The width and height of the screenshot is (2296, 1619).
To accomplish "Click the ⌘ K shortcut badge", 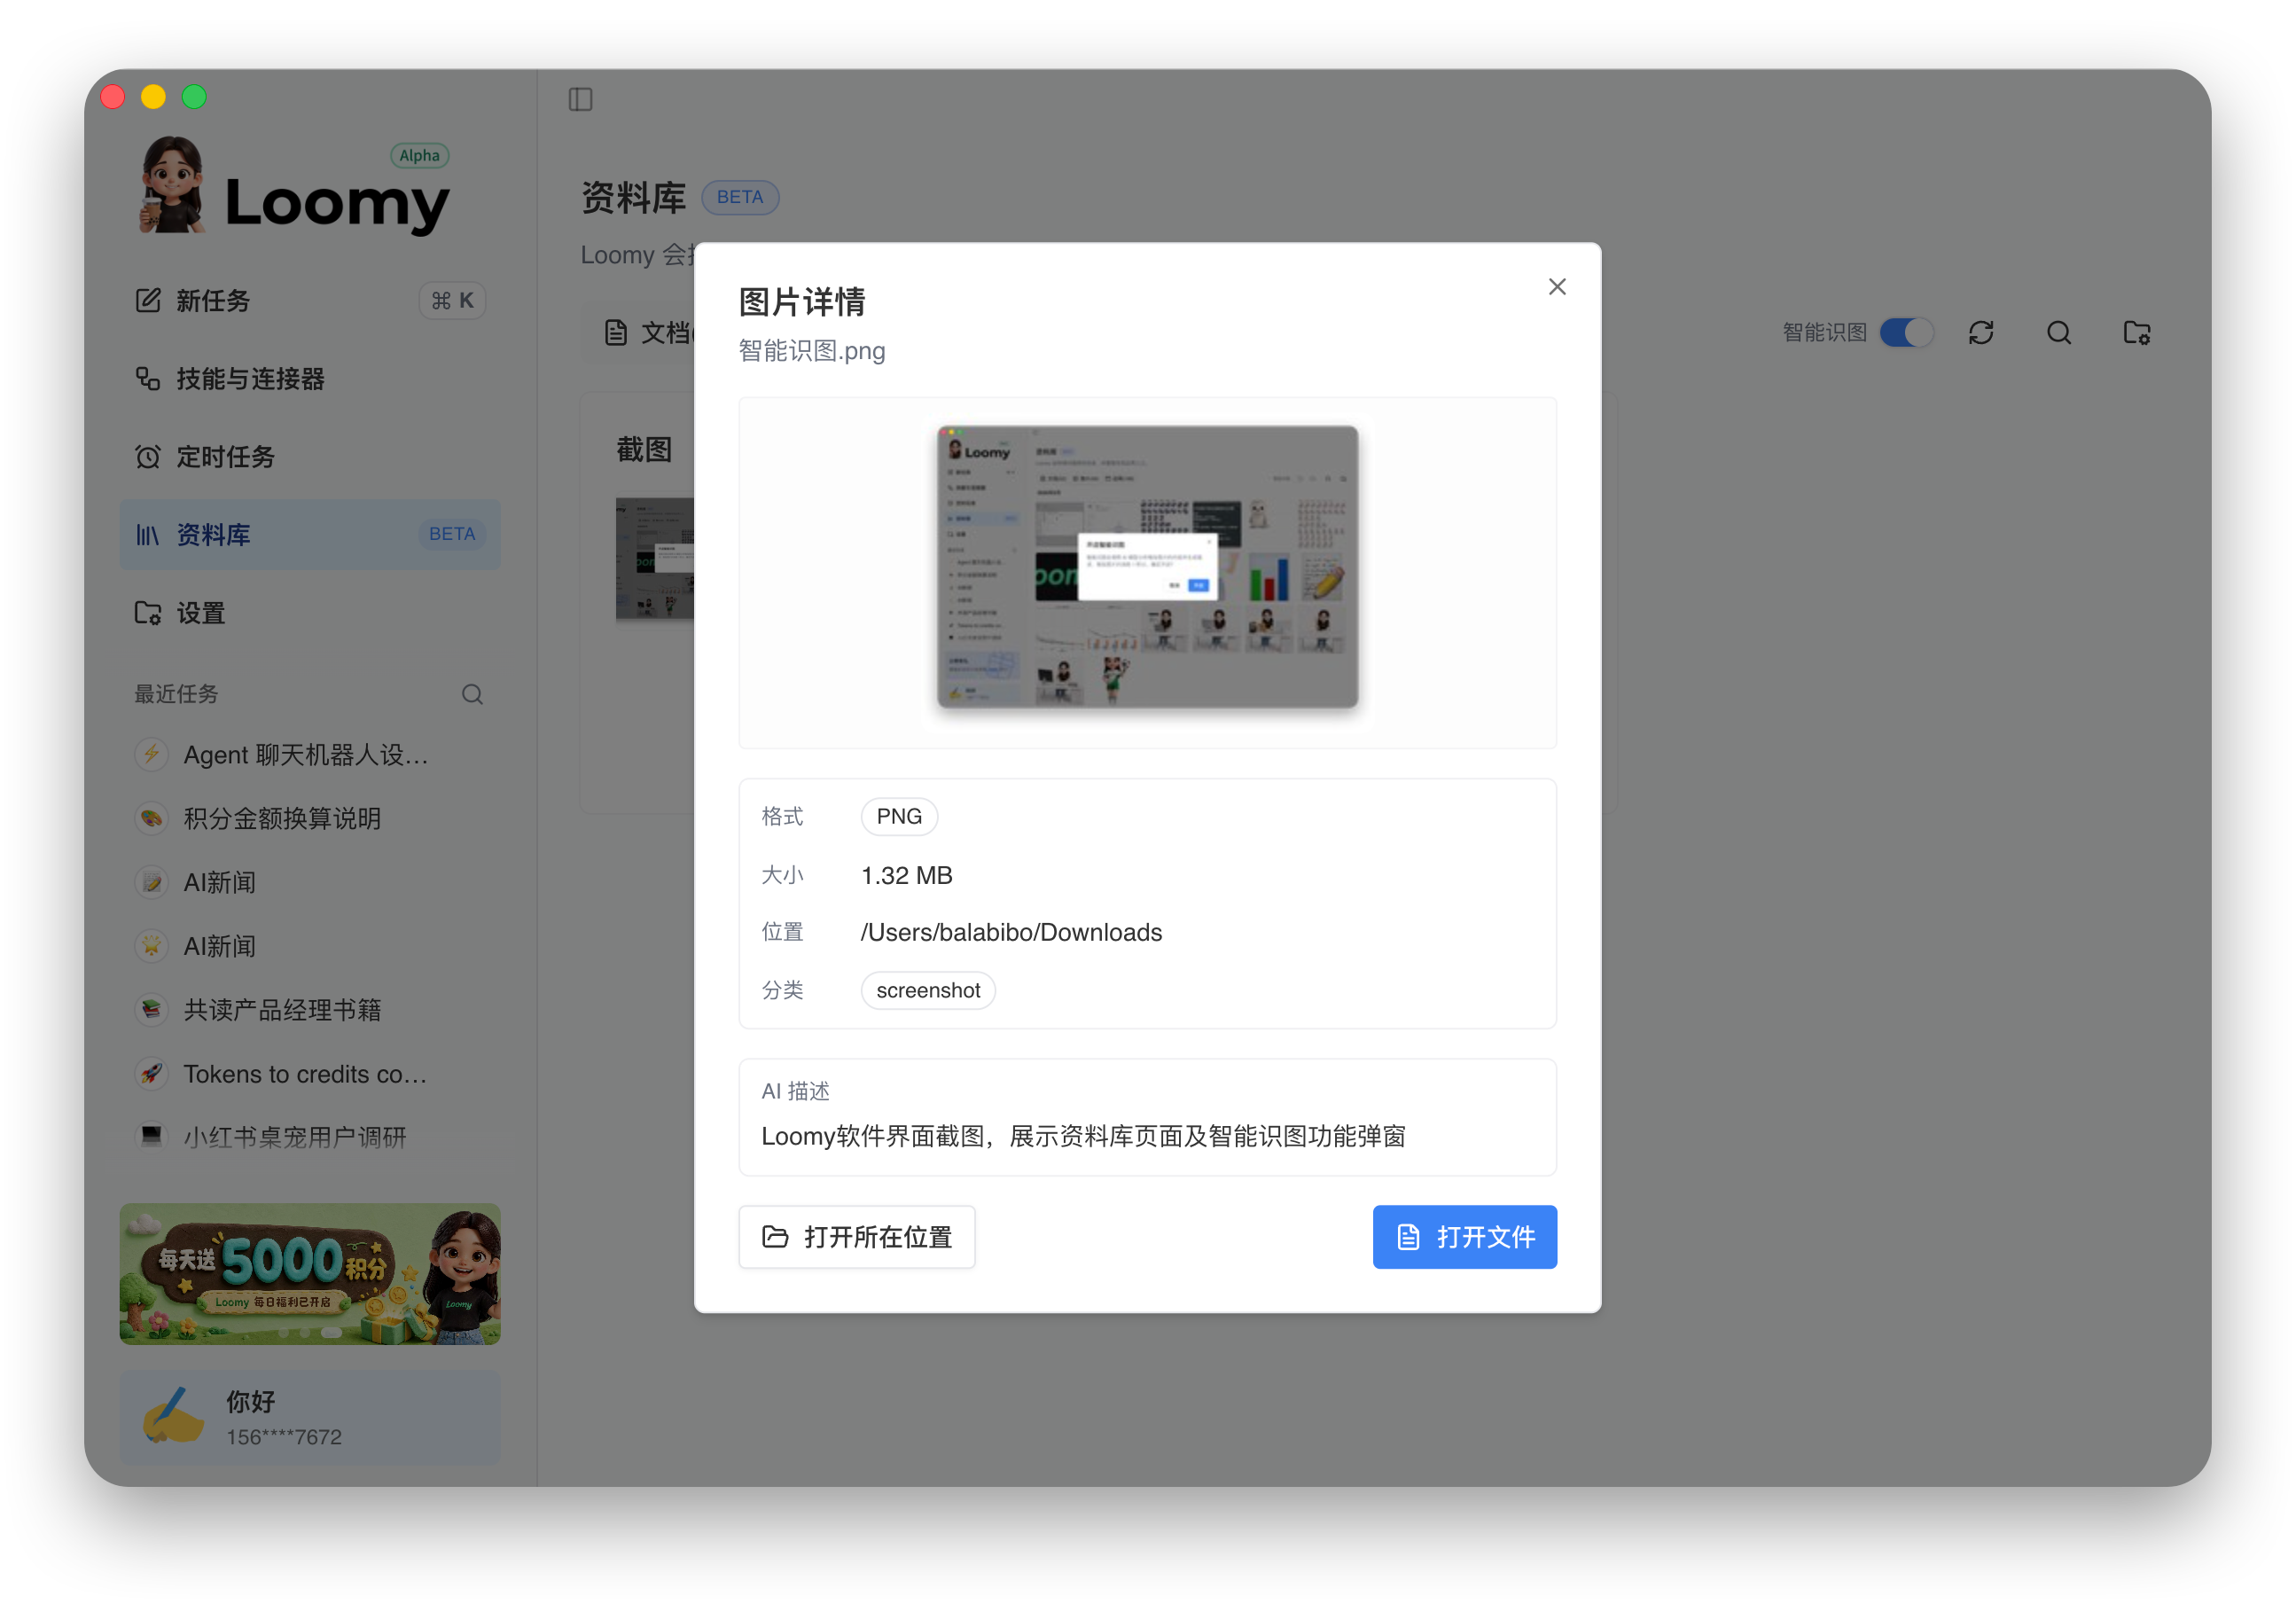I will (452, 301).
